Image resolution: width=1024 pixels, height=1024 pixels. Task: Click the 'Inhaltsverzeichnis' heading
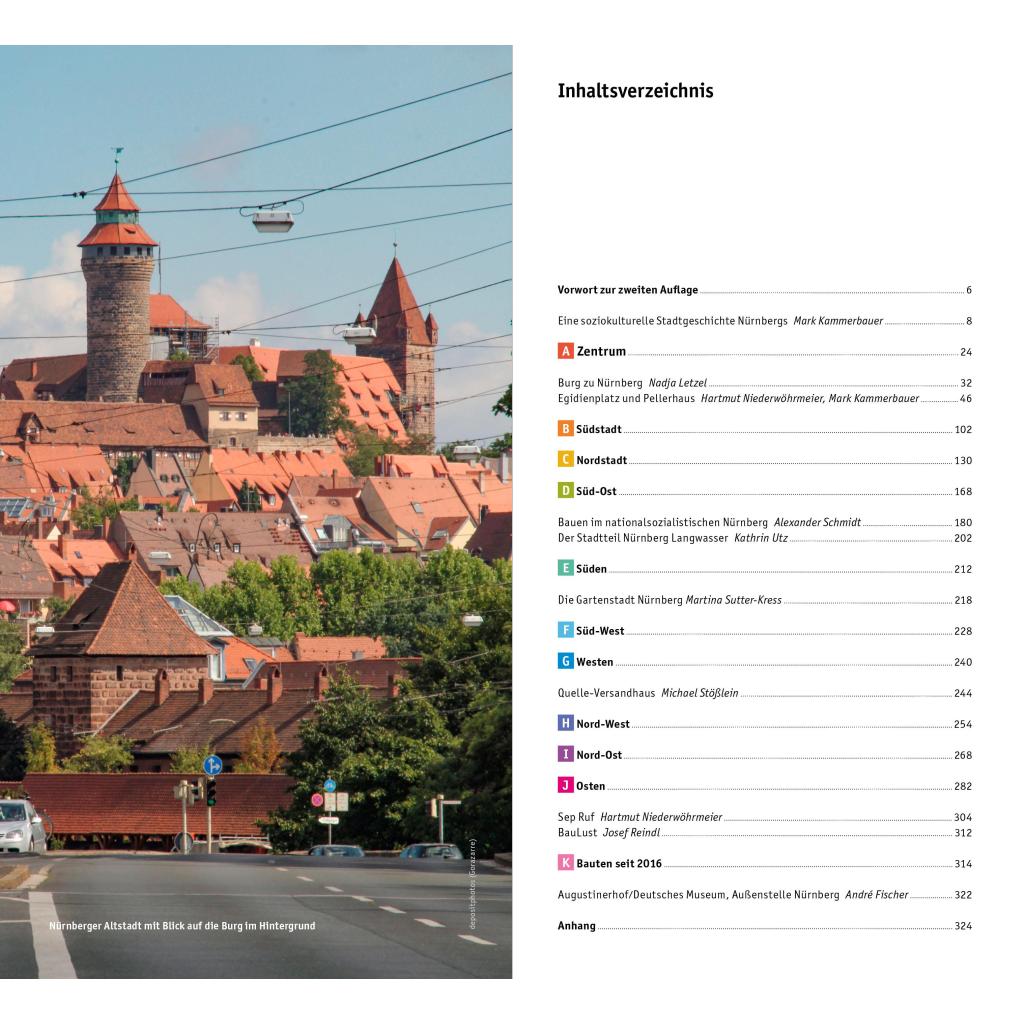point(635,91)
